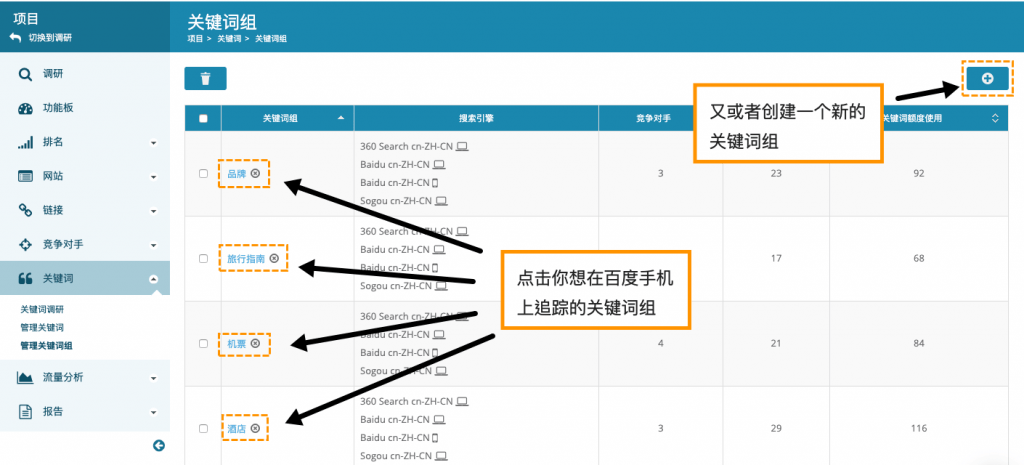Select 管理关键词 submenu item
The width and height of the screenshot is (1024, 465).
click(x=42, y=327)
